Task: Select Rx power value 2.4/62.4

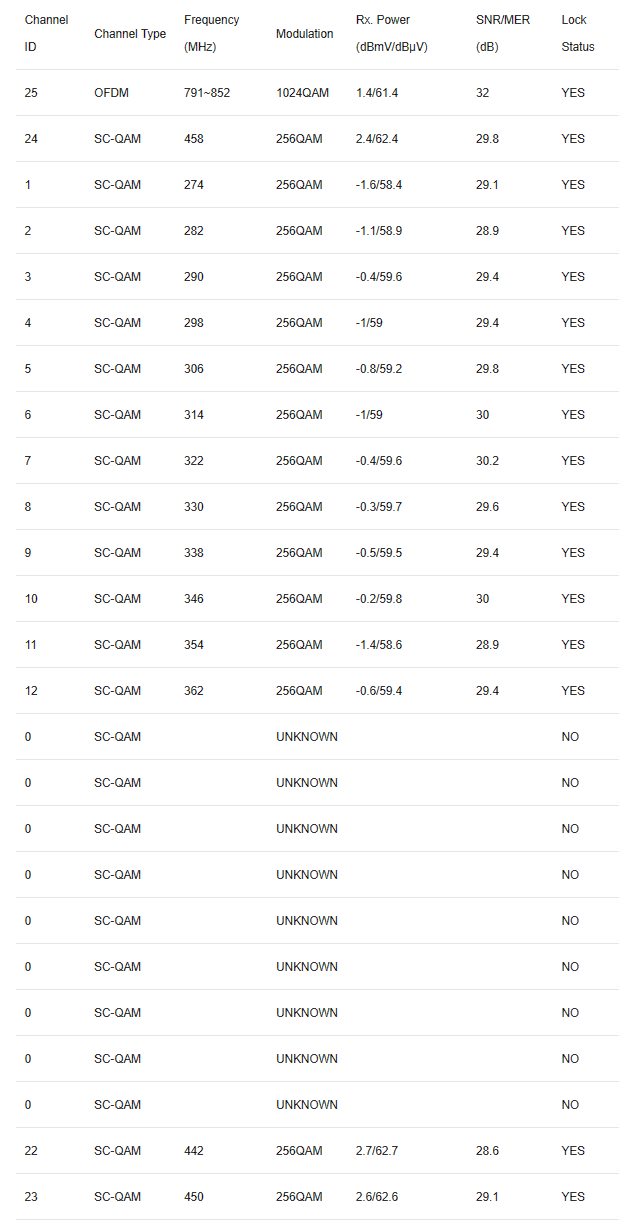Action: (x=377, y=139)
